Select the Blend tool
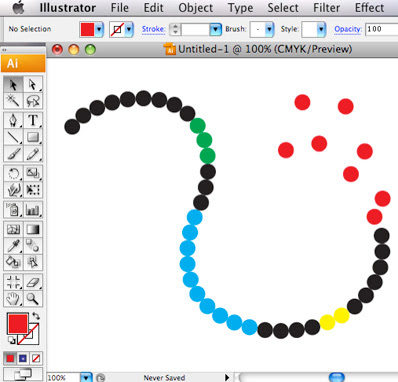Viewport: 398px width, 382px height. click(x=33, y=246)
